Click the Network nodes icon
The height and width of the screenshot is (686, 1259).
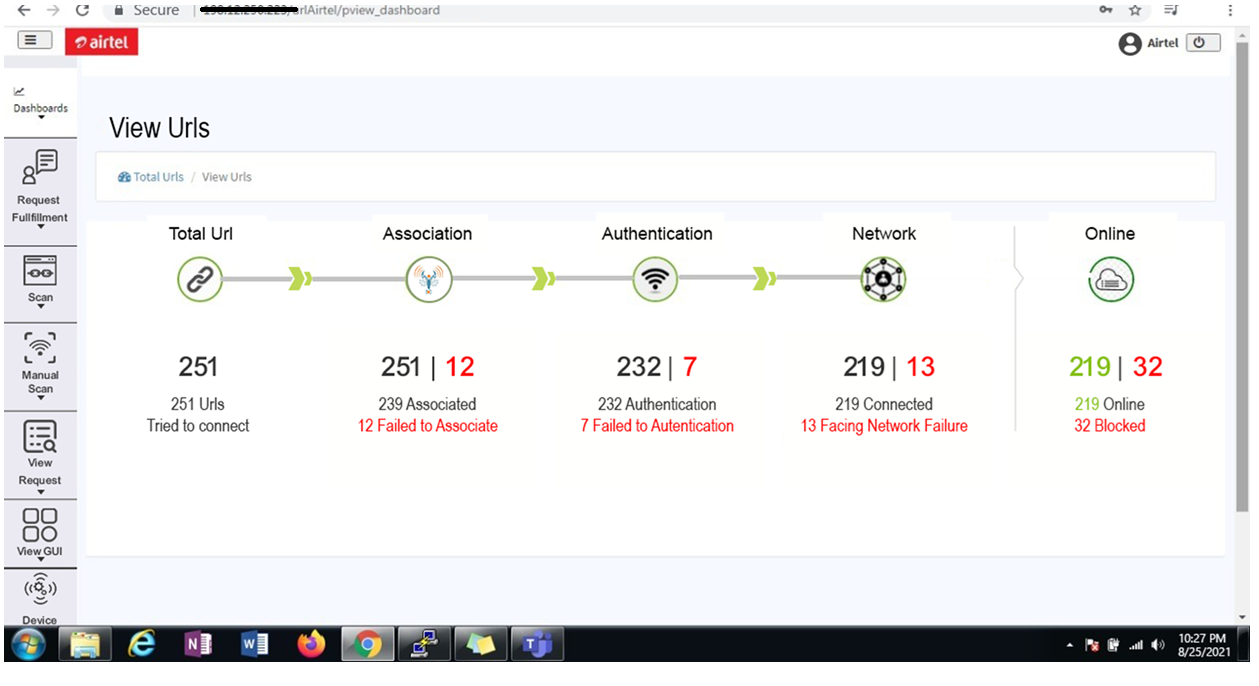[883, 279]
